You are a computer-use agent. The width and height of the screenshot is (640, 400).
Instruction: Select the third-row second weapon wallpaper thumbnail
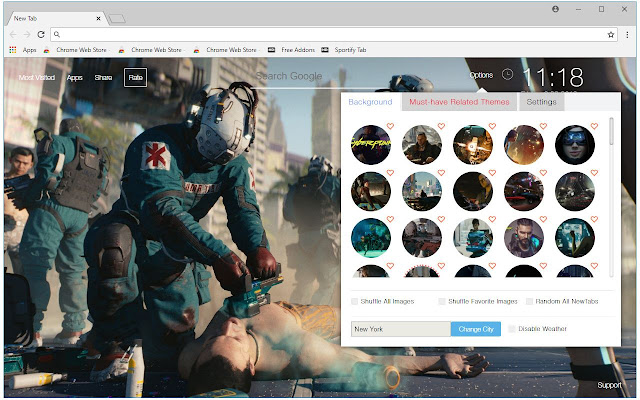[422, 238]
